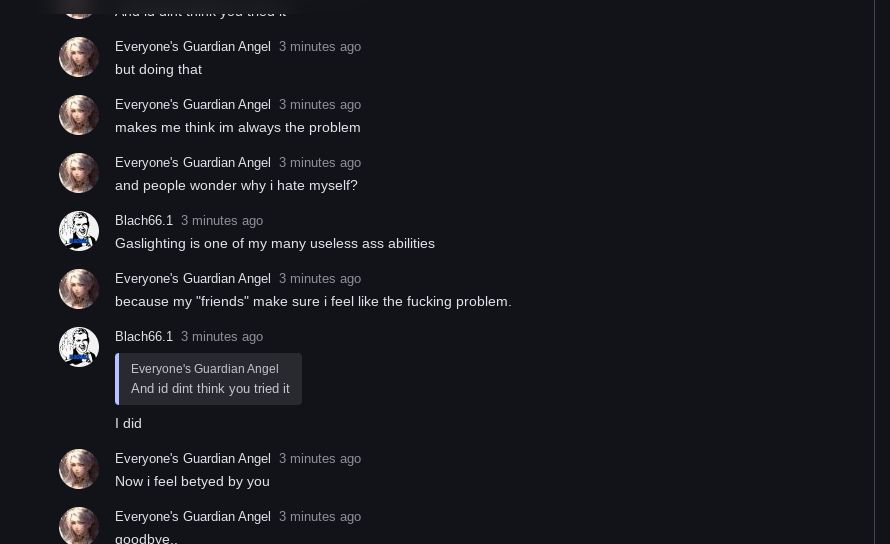Open username above "but doing that" message
The image size is (890, 544).
click(x=192, y=47)
